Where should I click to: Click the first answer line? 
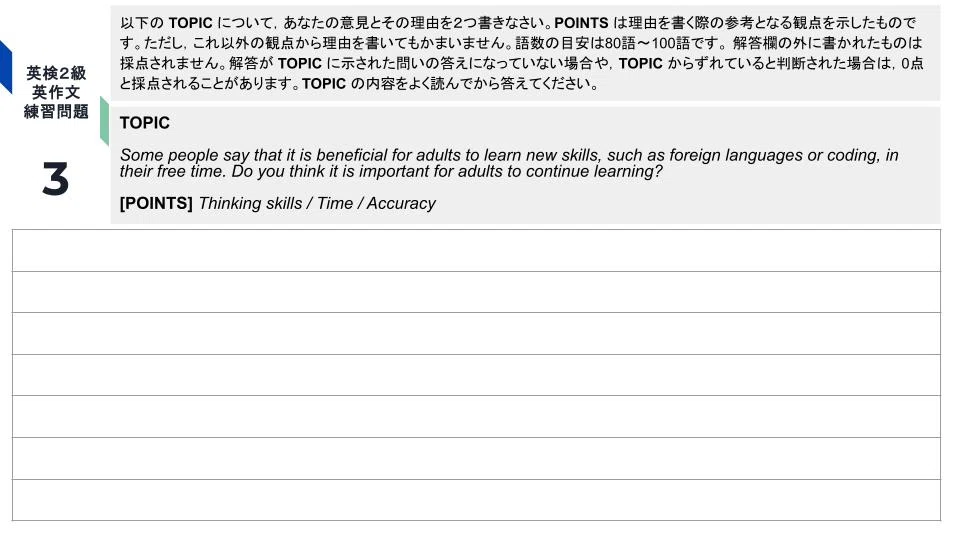tap(476, 250)
